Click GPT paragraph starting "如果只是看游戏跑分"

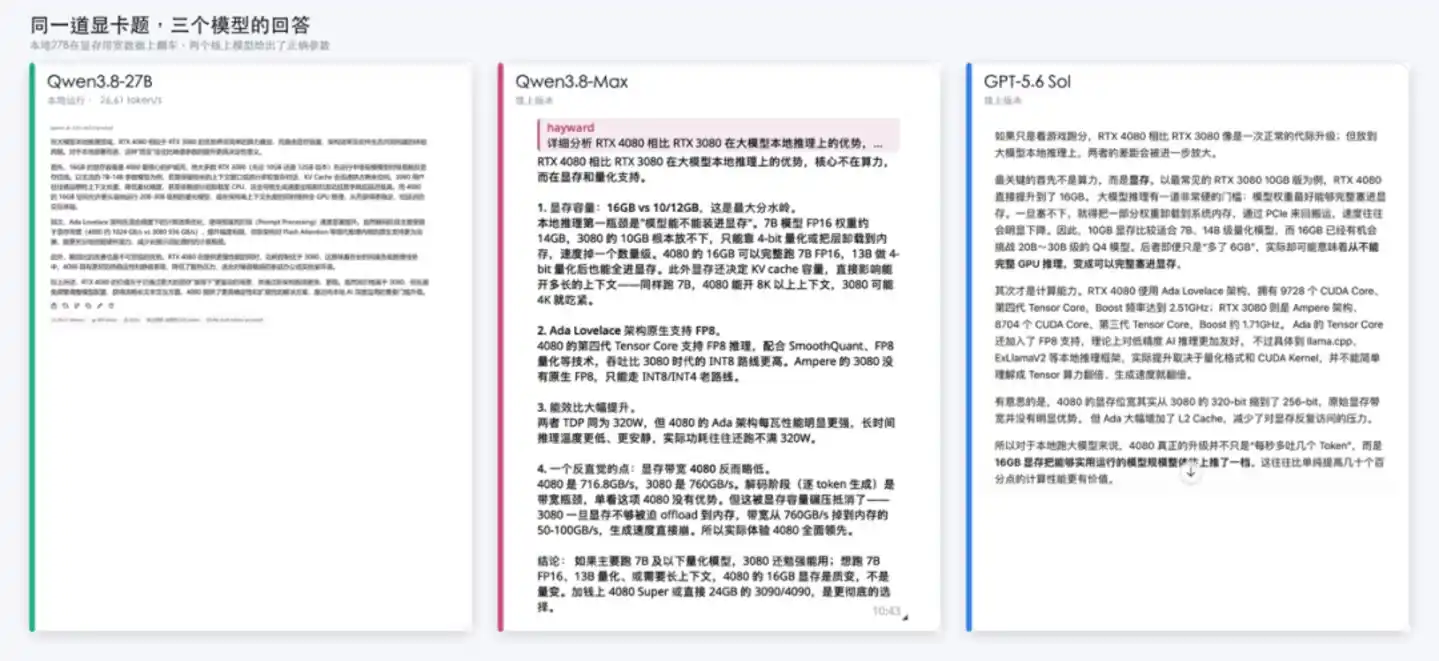[x=1189, y=144]
